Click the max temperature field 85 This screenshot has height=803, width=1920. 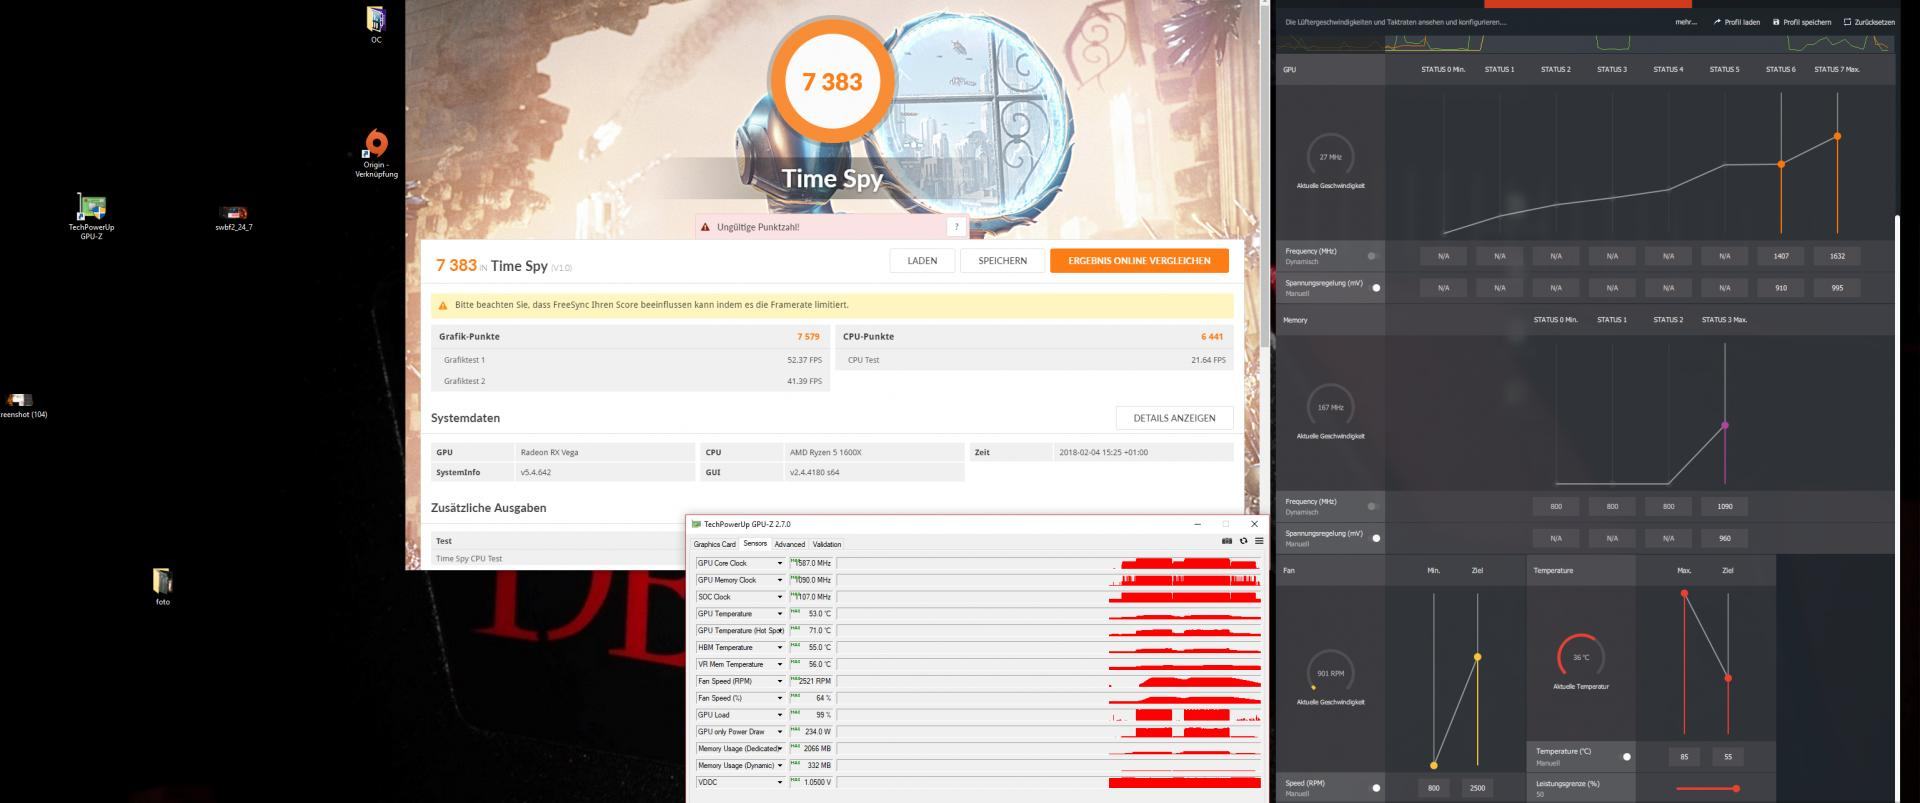(x=1684, y=757)
